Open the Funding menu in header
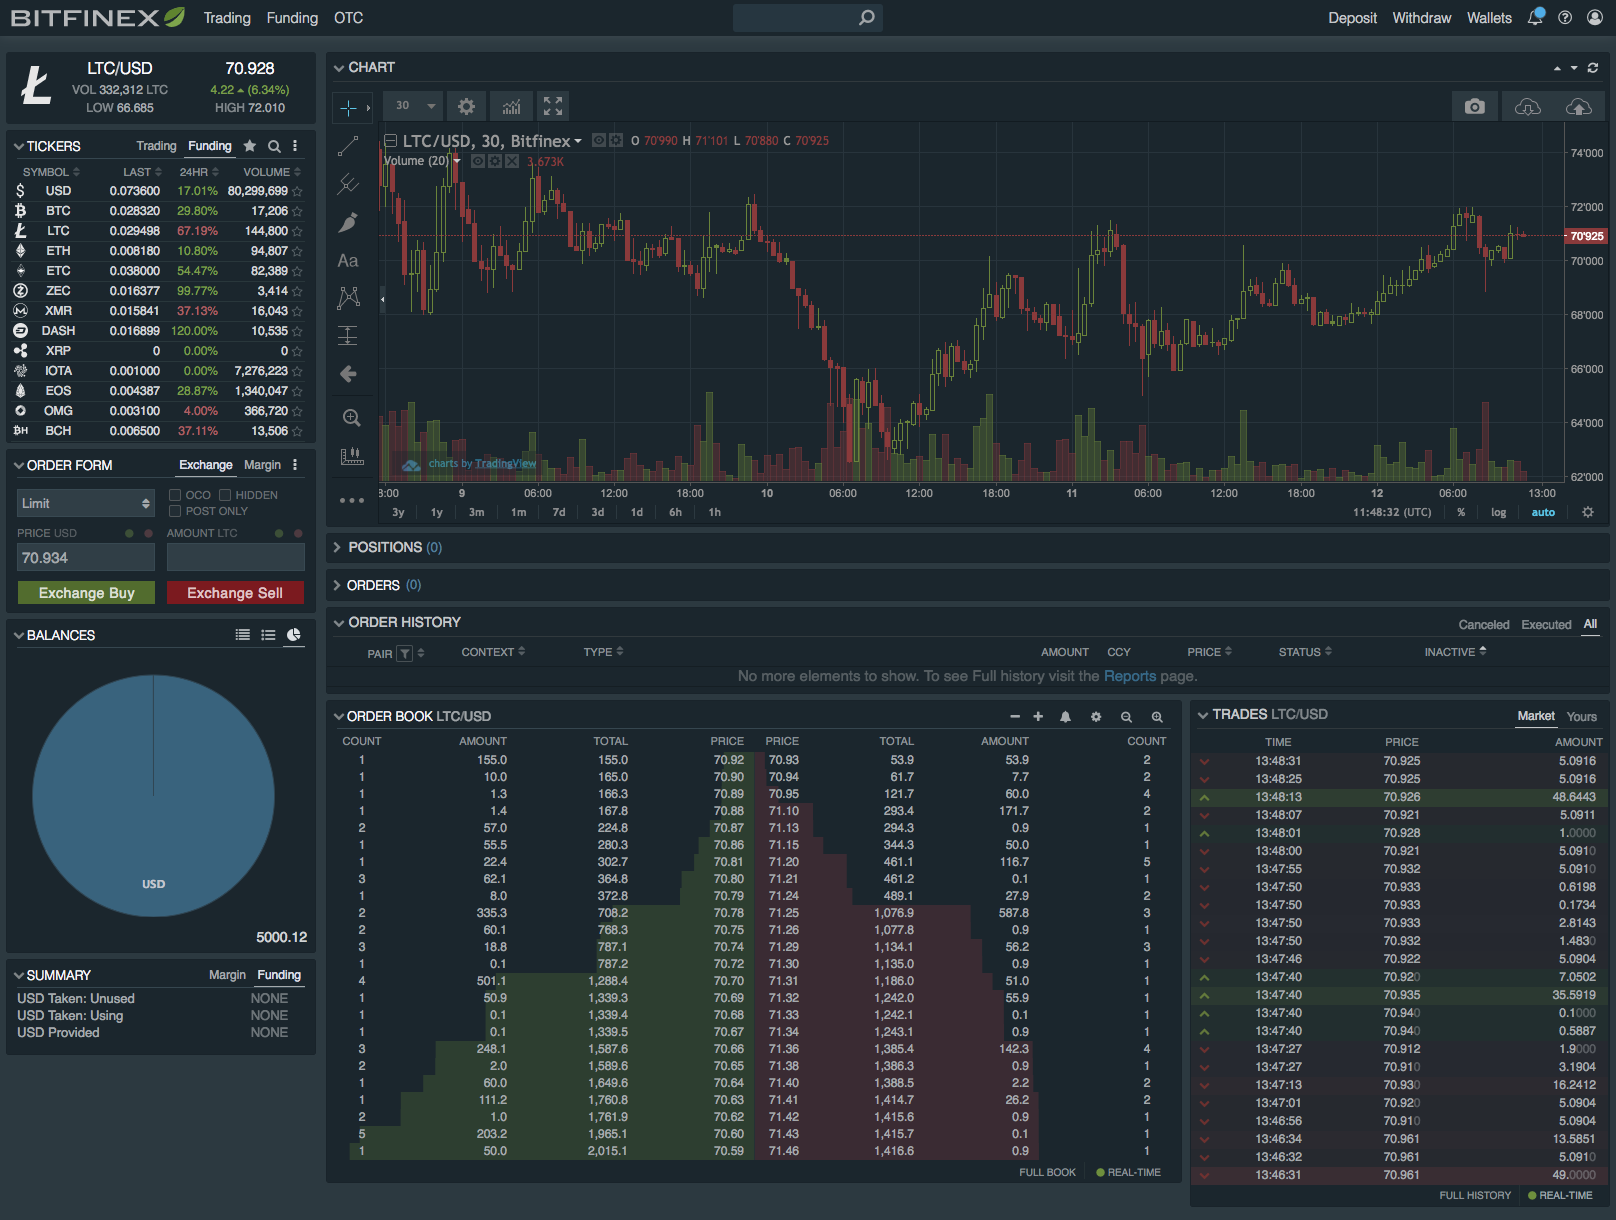Viewport: 1616px width, 1220px height. click(x=292, y=18)
